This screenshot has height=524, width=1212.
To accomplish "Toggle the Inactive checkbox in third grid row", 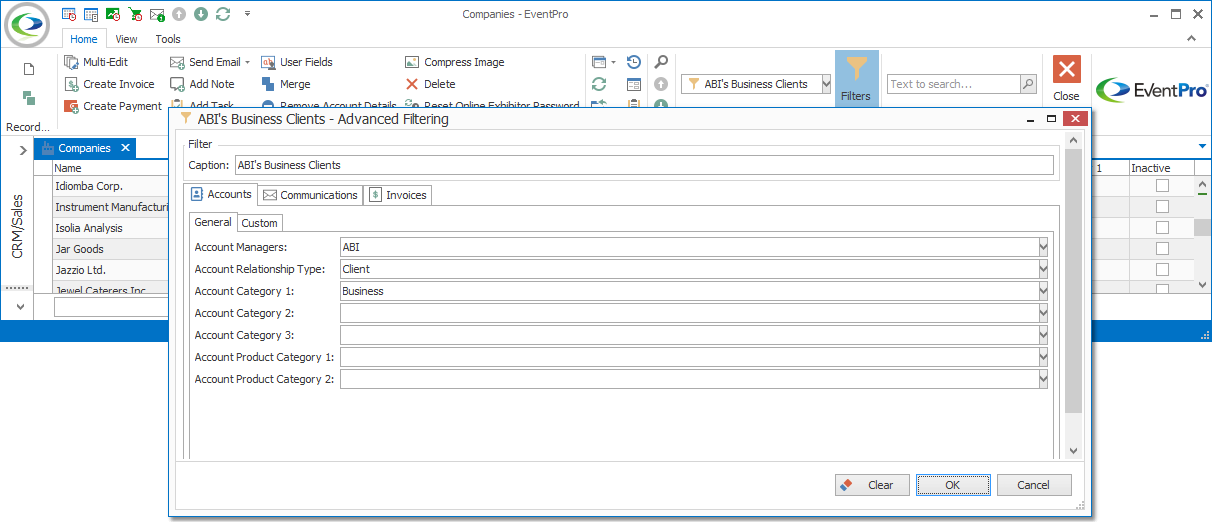I will click(x=1162, y=228).
